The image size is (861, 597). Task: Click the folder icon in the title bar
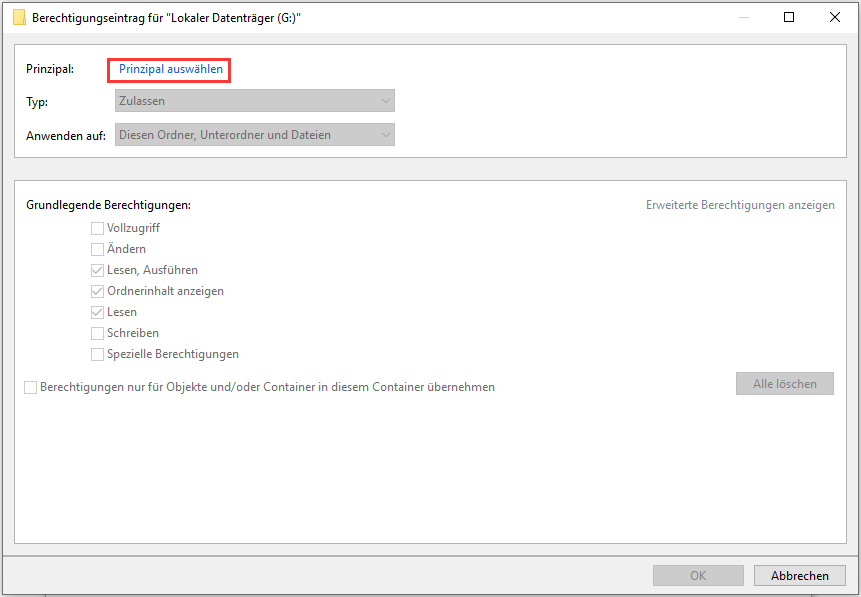point(19,18)
